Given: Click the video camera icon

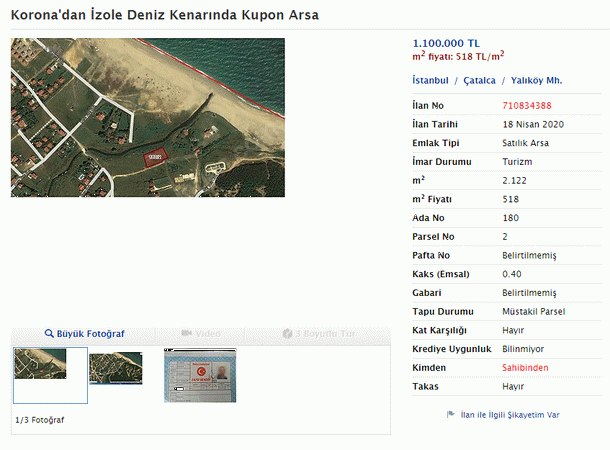Looking at the screenshot, I should (187, 333).
